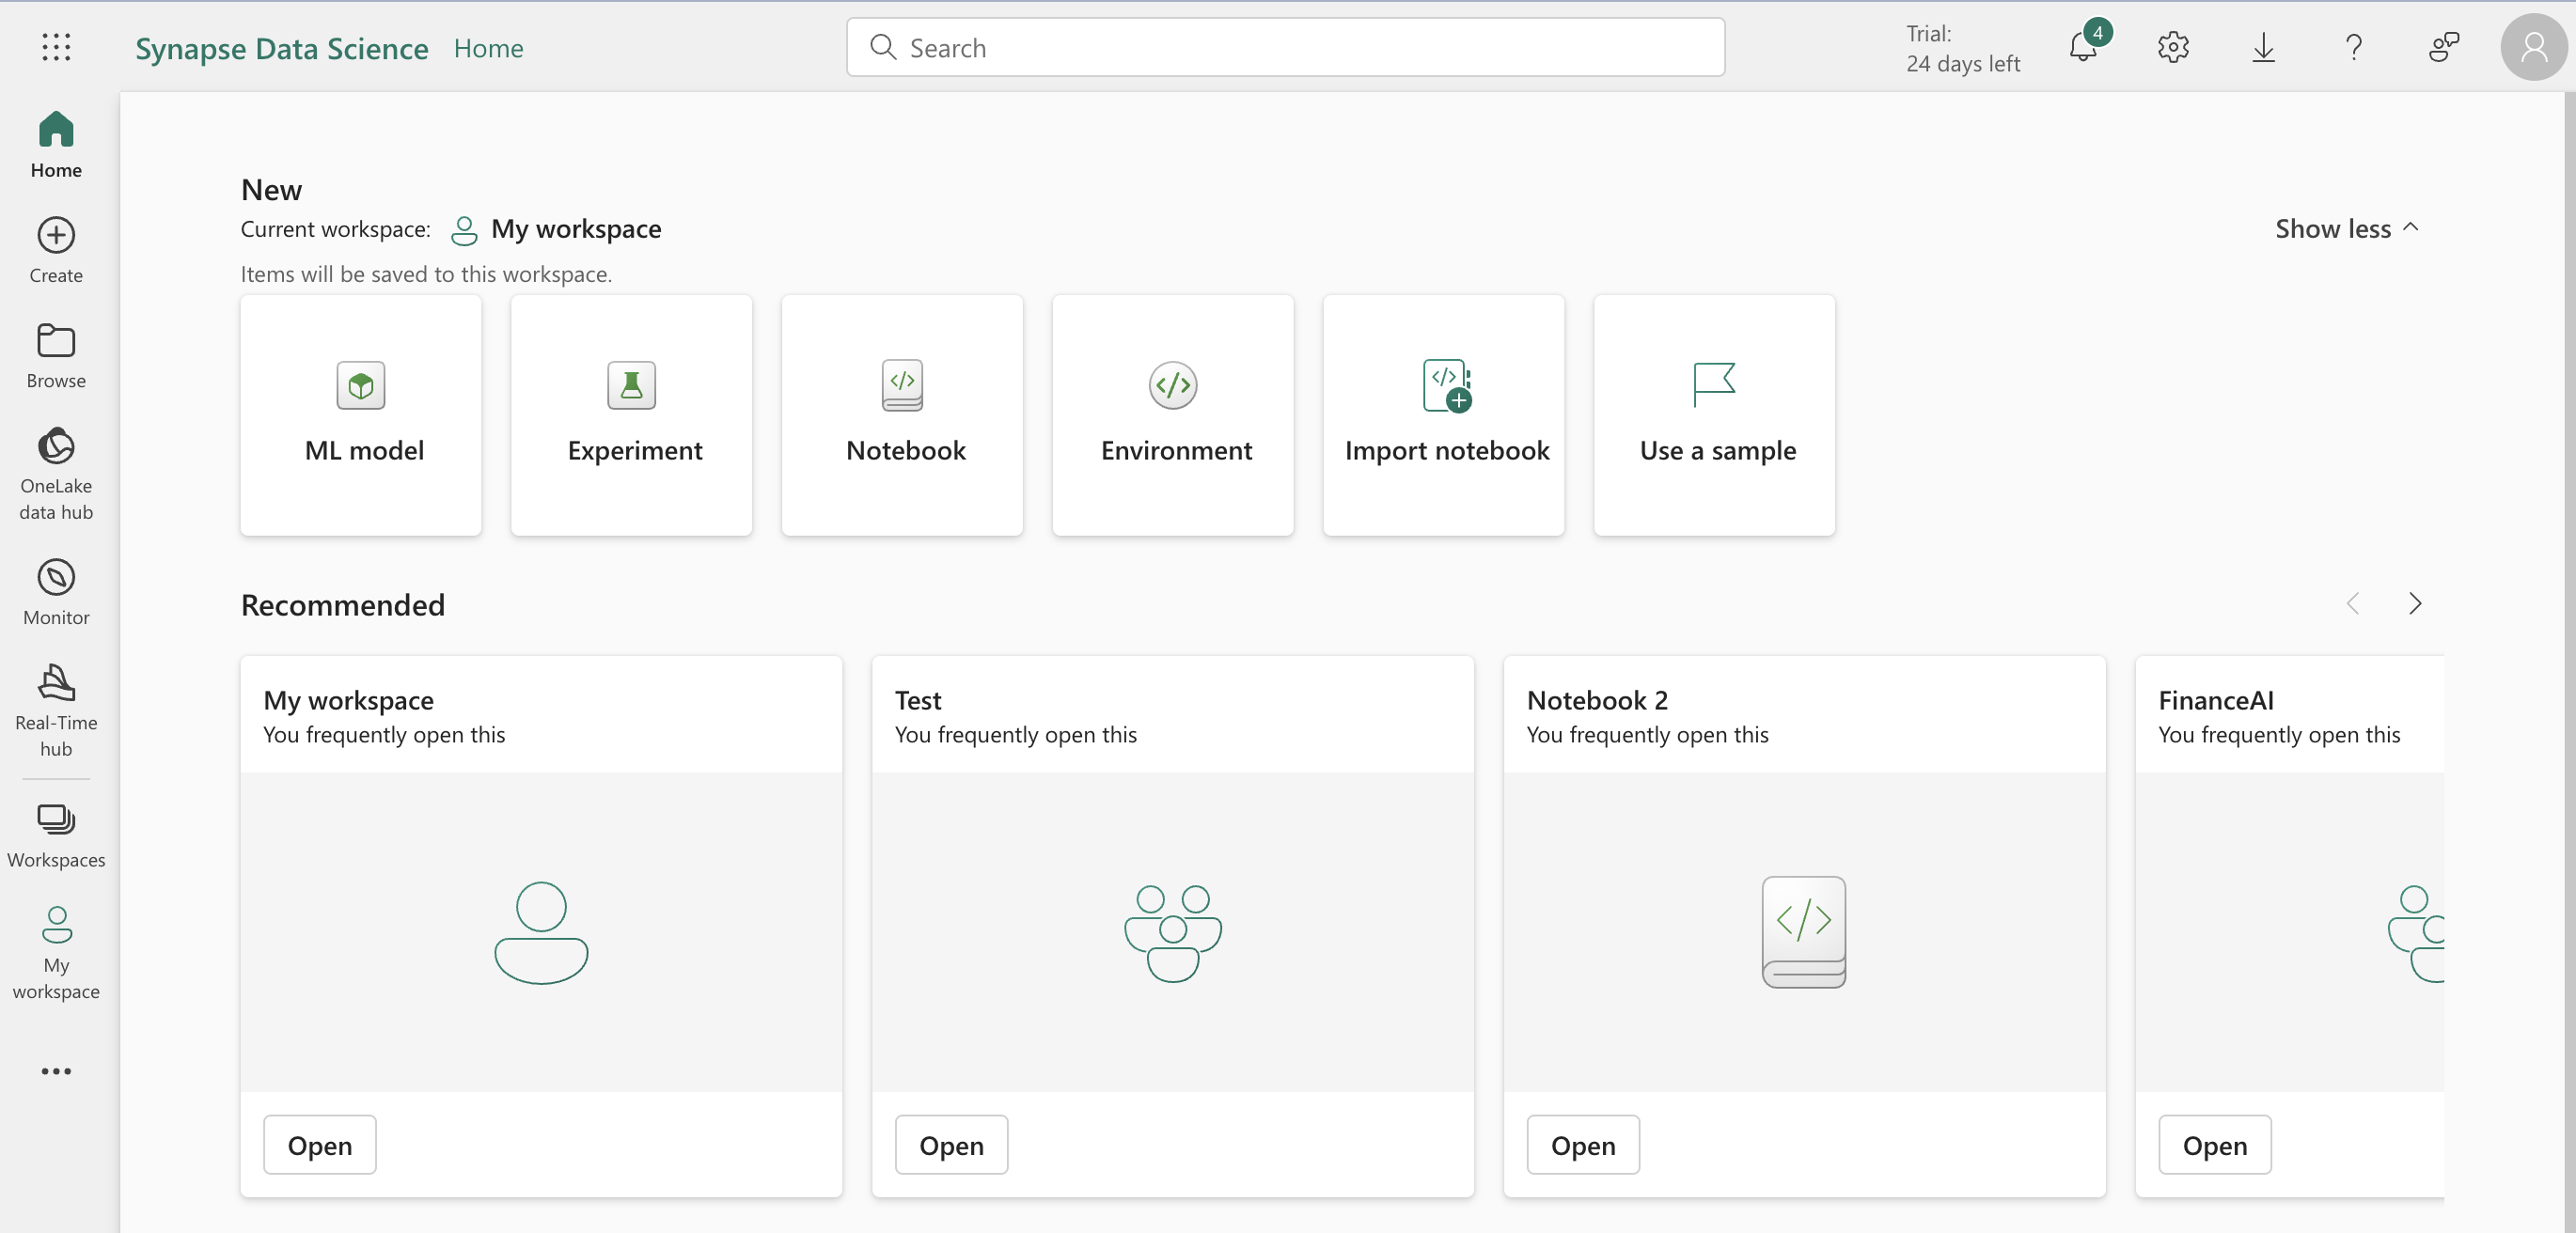Click the My workspace card thumbnail
This screenshot has height=1233, width=2576.
point(541,932)
